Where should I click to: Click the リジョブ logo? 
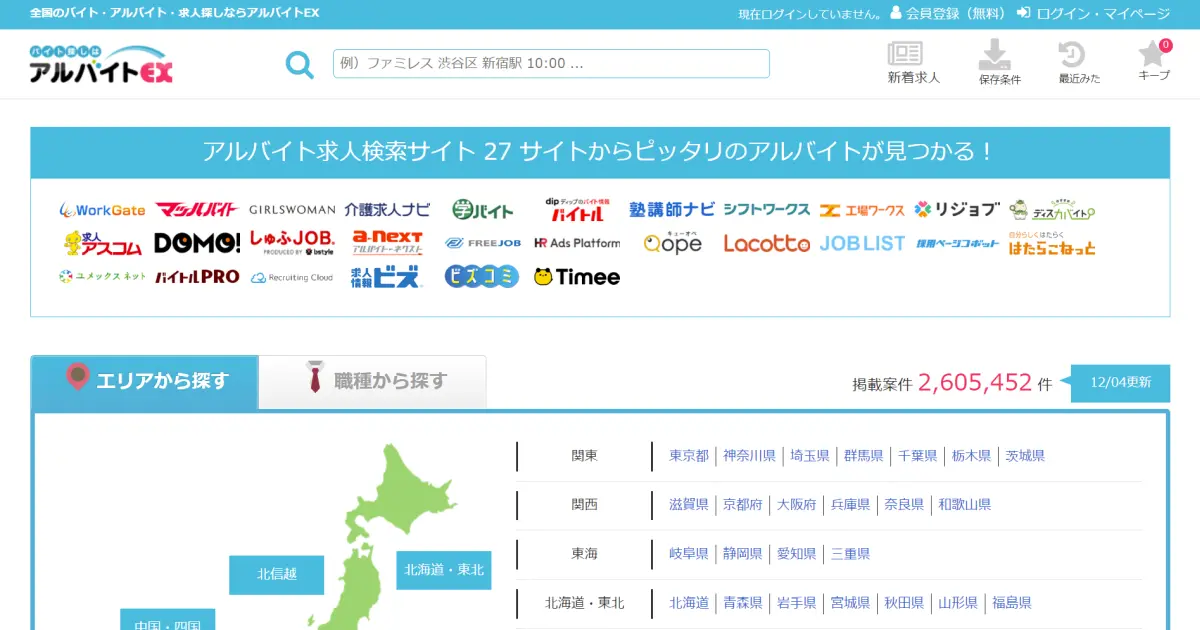point(957,209)
